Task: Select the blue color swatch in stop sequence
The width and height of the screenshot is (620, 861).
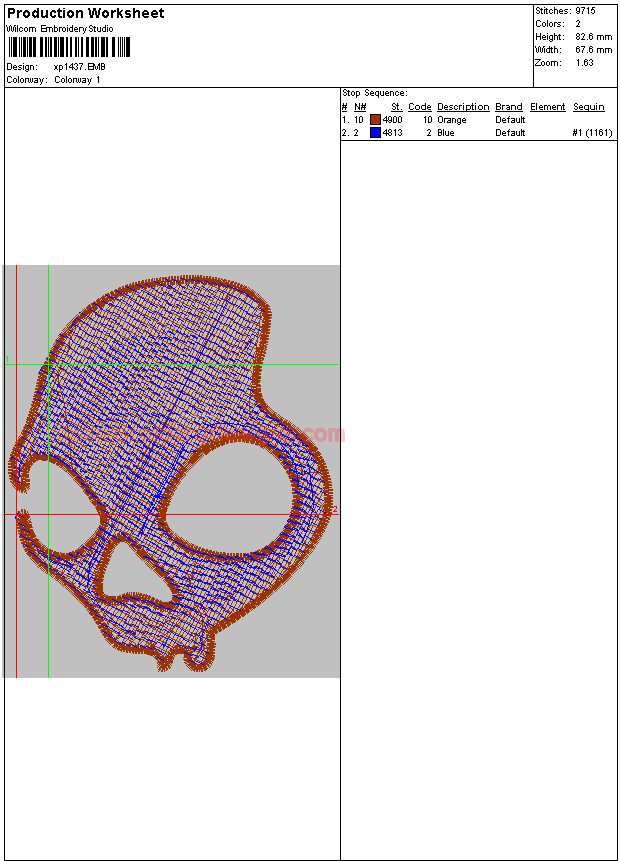Action: (x=375, y=132)
